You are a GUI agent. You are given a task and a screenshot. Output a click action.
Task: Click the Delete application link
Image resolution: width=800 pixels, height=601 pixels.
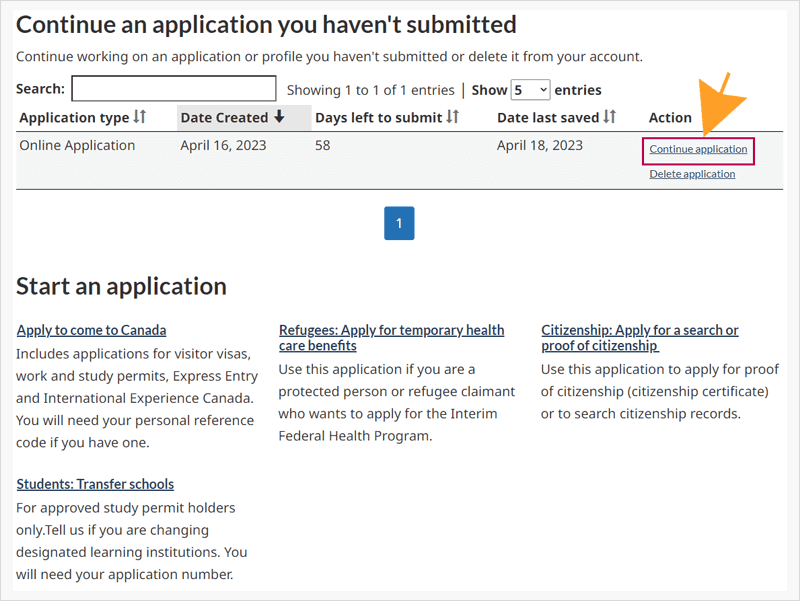(x=692, y=174)
